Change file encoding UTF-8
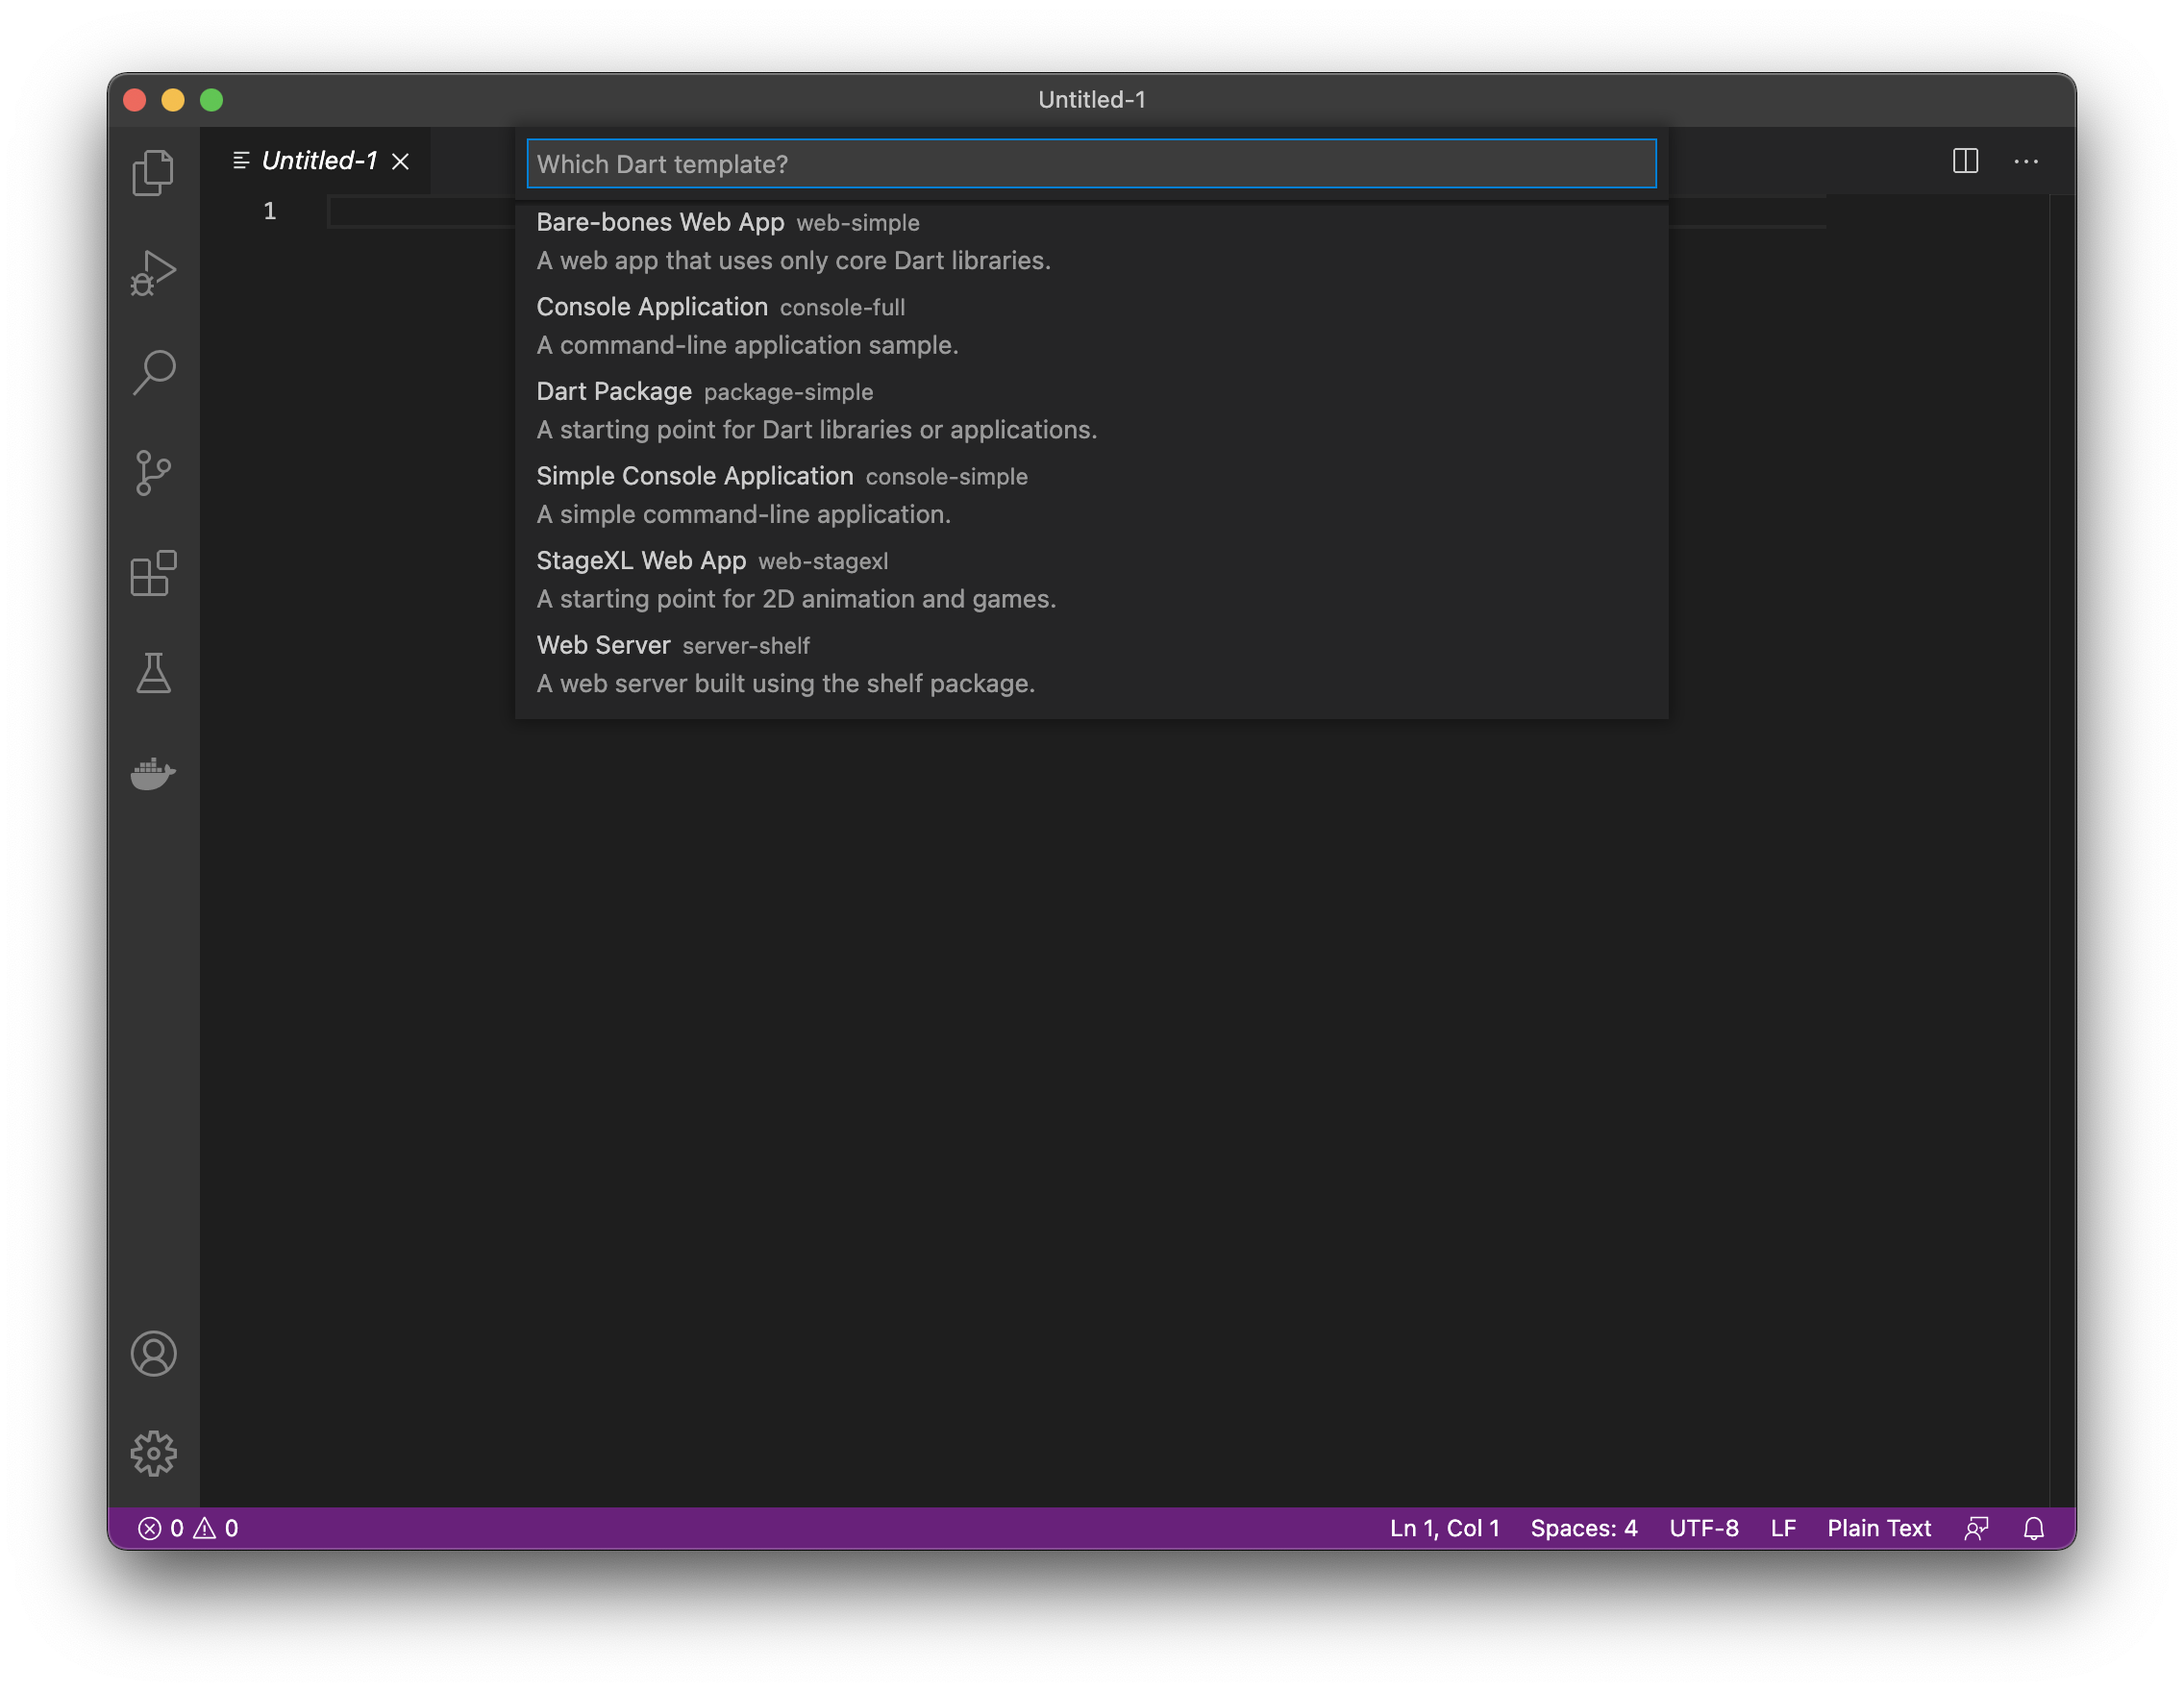 click(1703, 1528)
